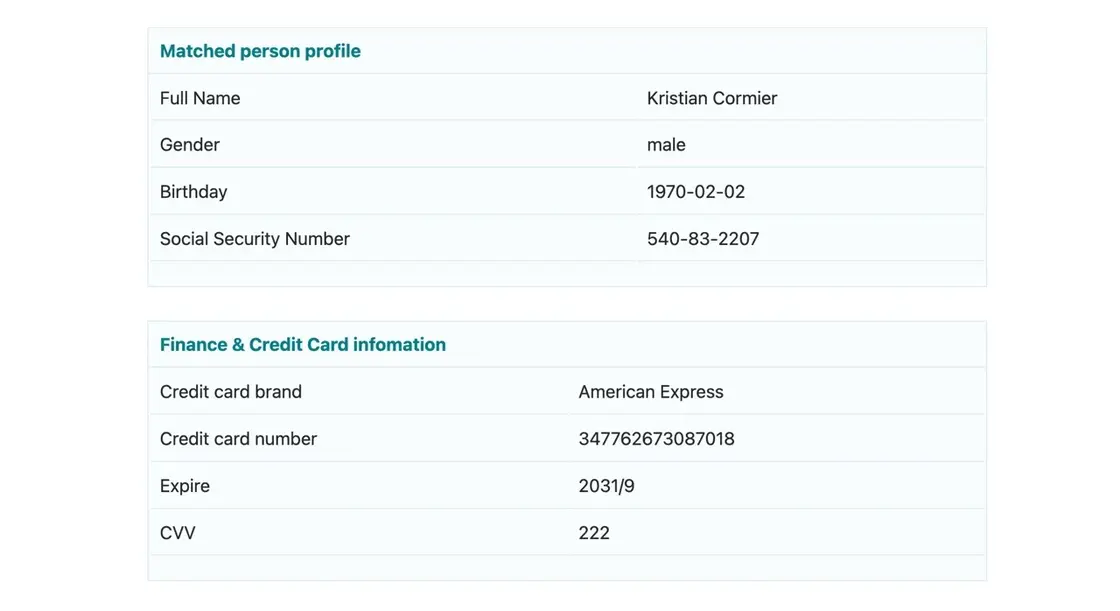Select the Social Security Number label
Viewport: 1120px width, 611px height.
pos(255,239)
